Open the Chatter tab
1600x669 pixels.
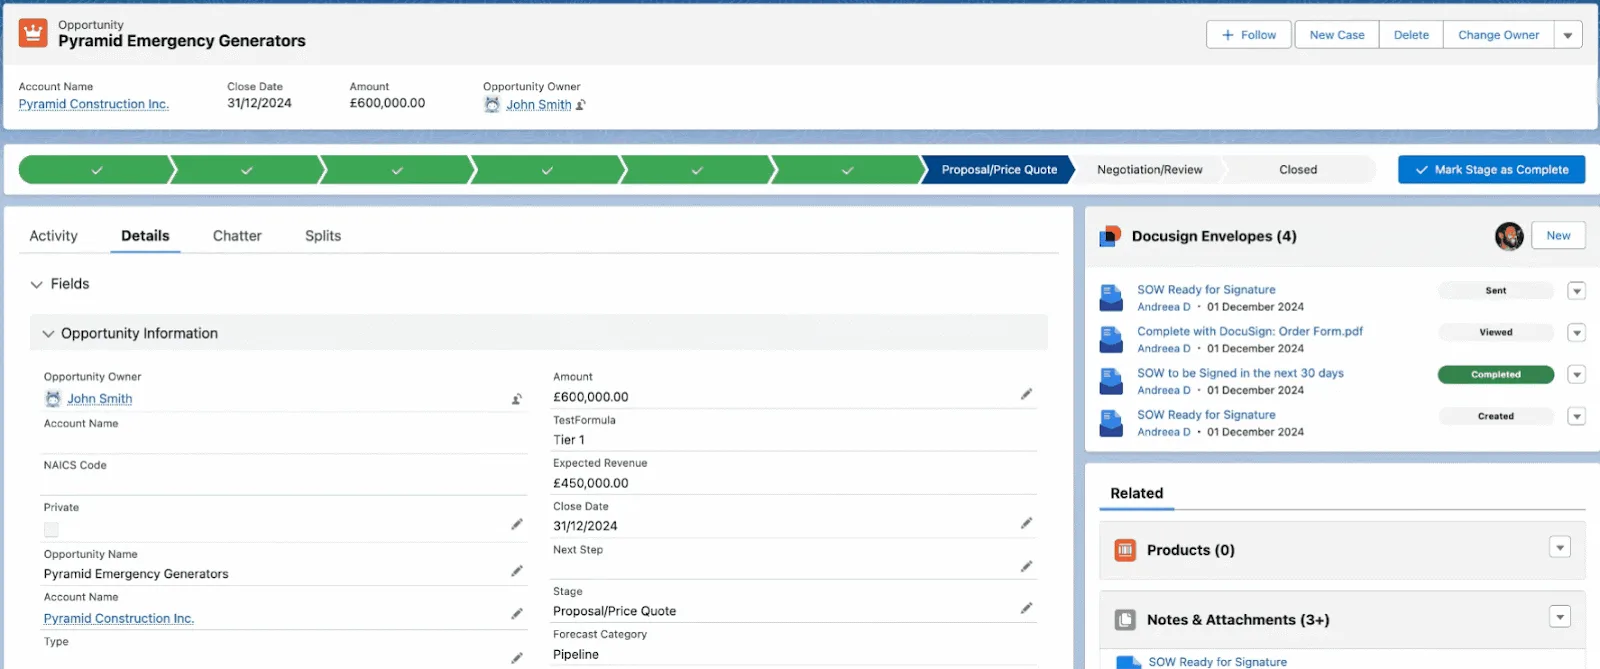tap(237, 236)
